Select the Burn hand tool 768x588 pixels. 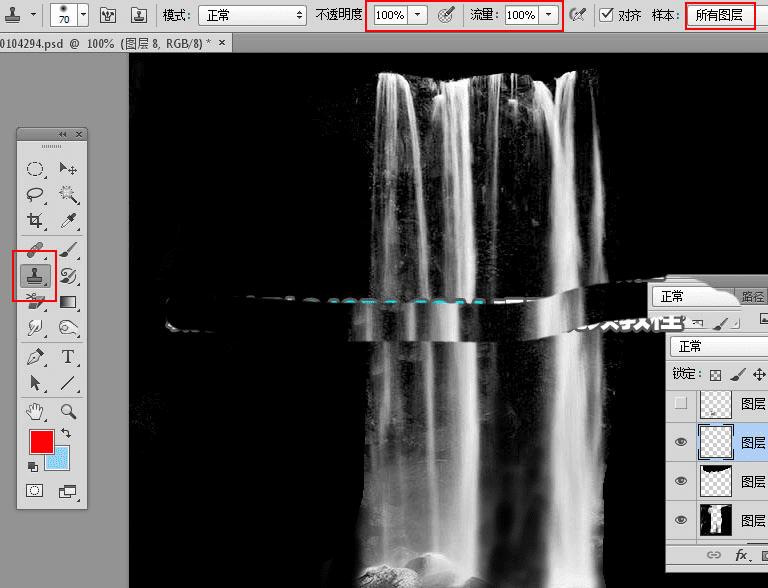pyautogui.click(x=68, y=327)
